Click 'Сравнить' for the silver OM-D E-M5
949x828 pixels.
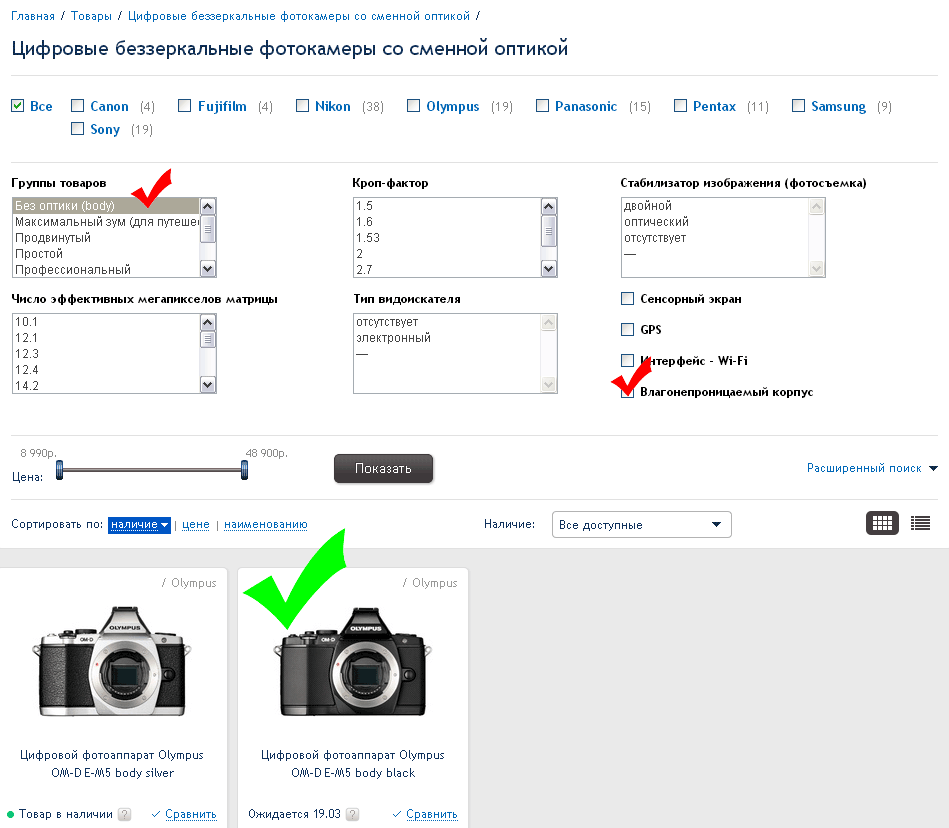(x=191, y=814)
